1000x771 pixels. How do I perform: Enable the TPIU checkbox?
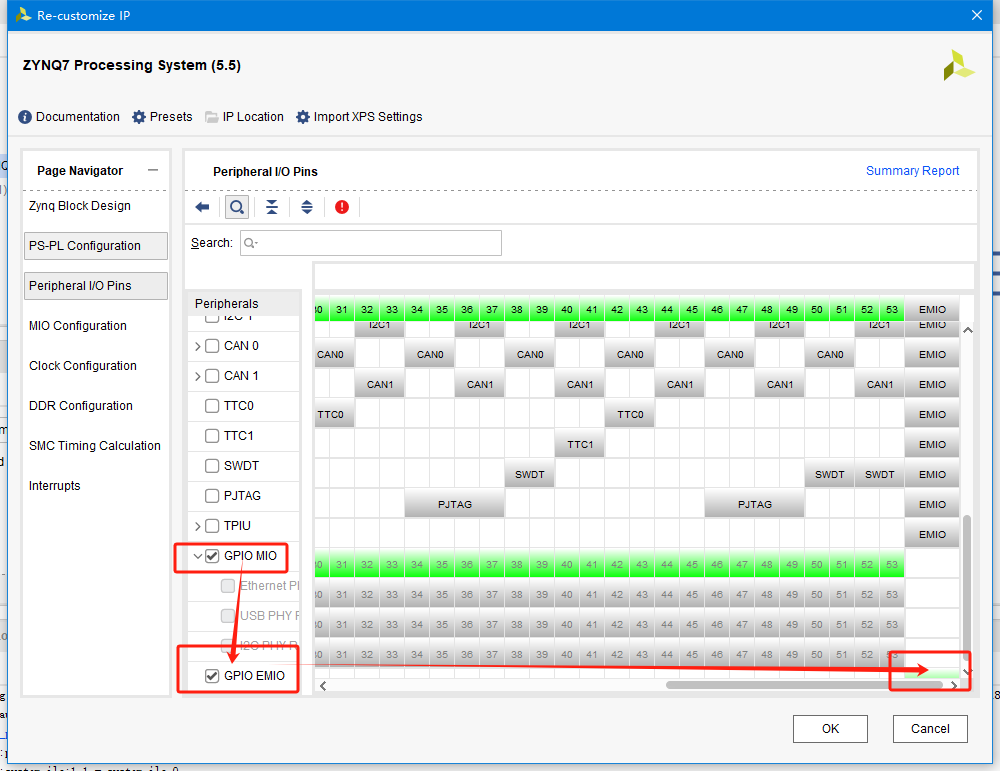[x=212, y=525]
